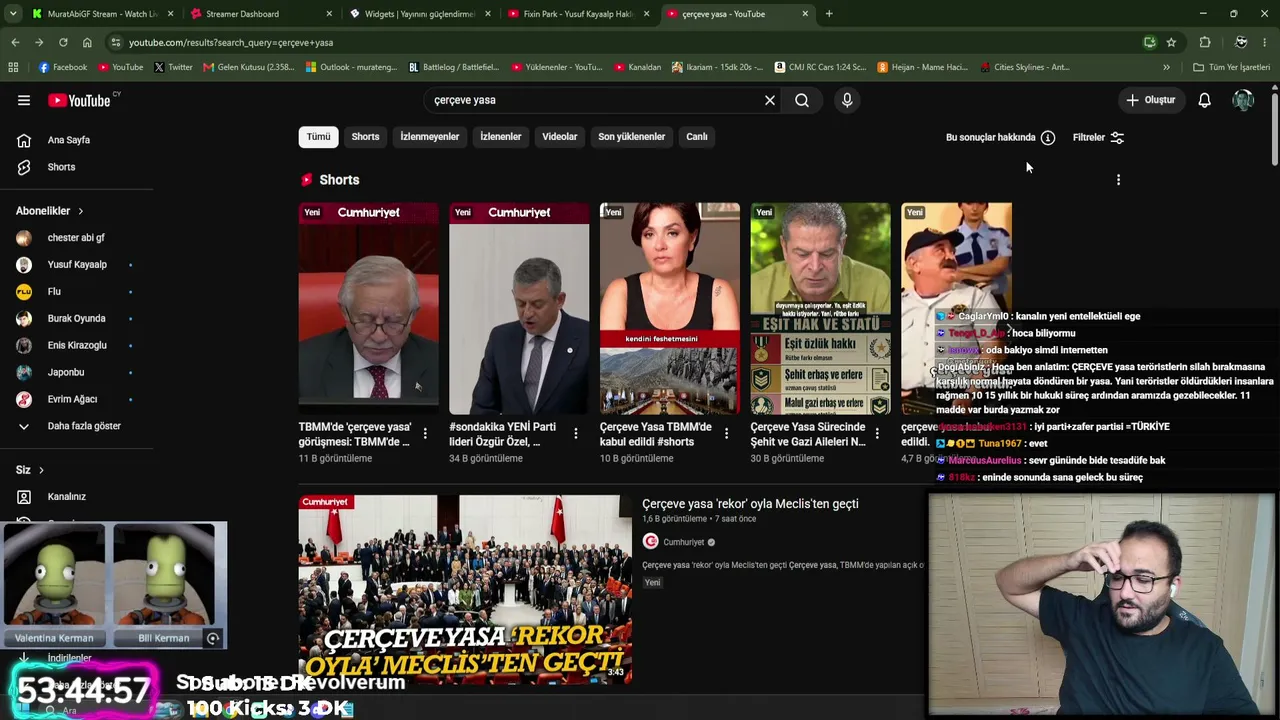The width and height of the screenshot is (1280, 720).
Task: Select the İzlenenler filter chip
Action: coord(501,137)
